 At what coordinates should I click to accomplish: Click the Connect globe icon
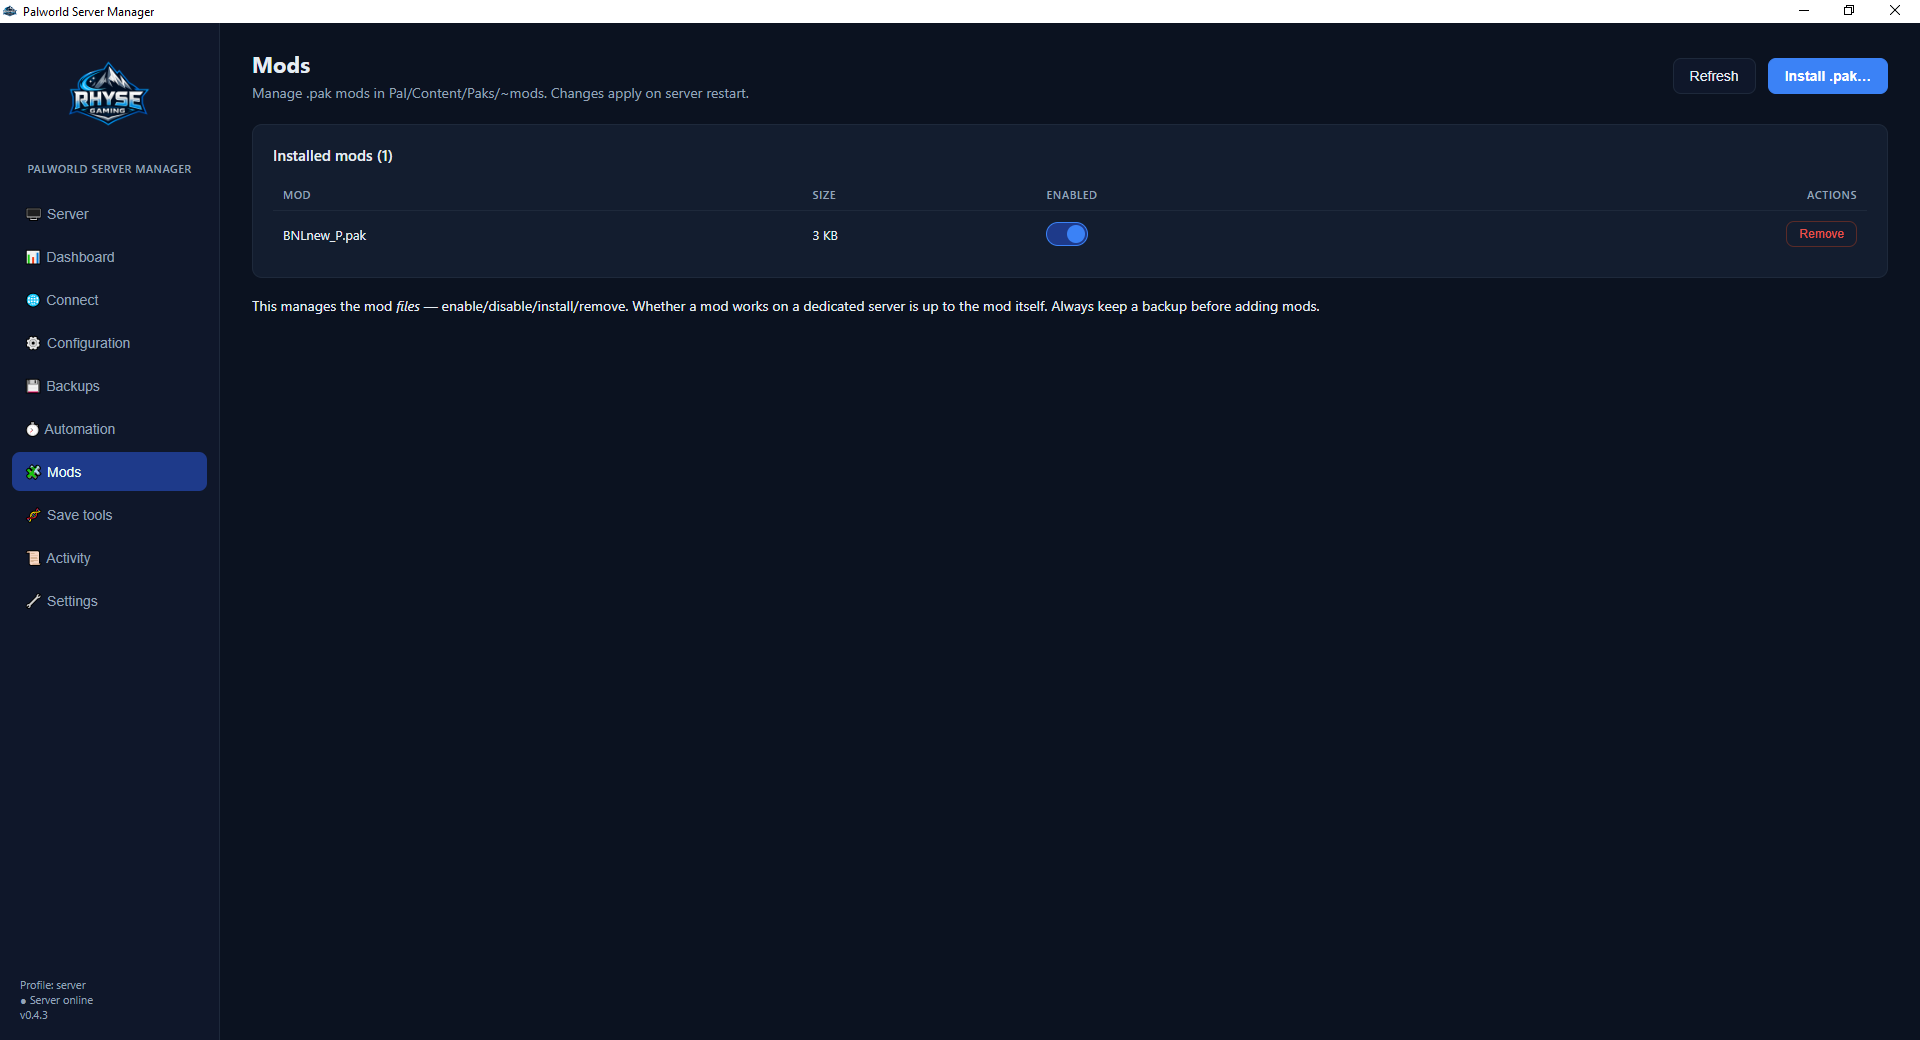point(33,300)
